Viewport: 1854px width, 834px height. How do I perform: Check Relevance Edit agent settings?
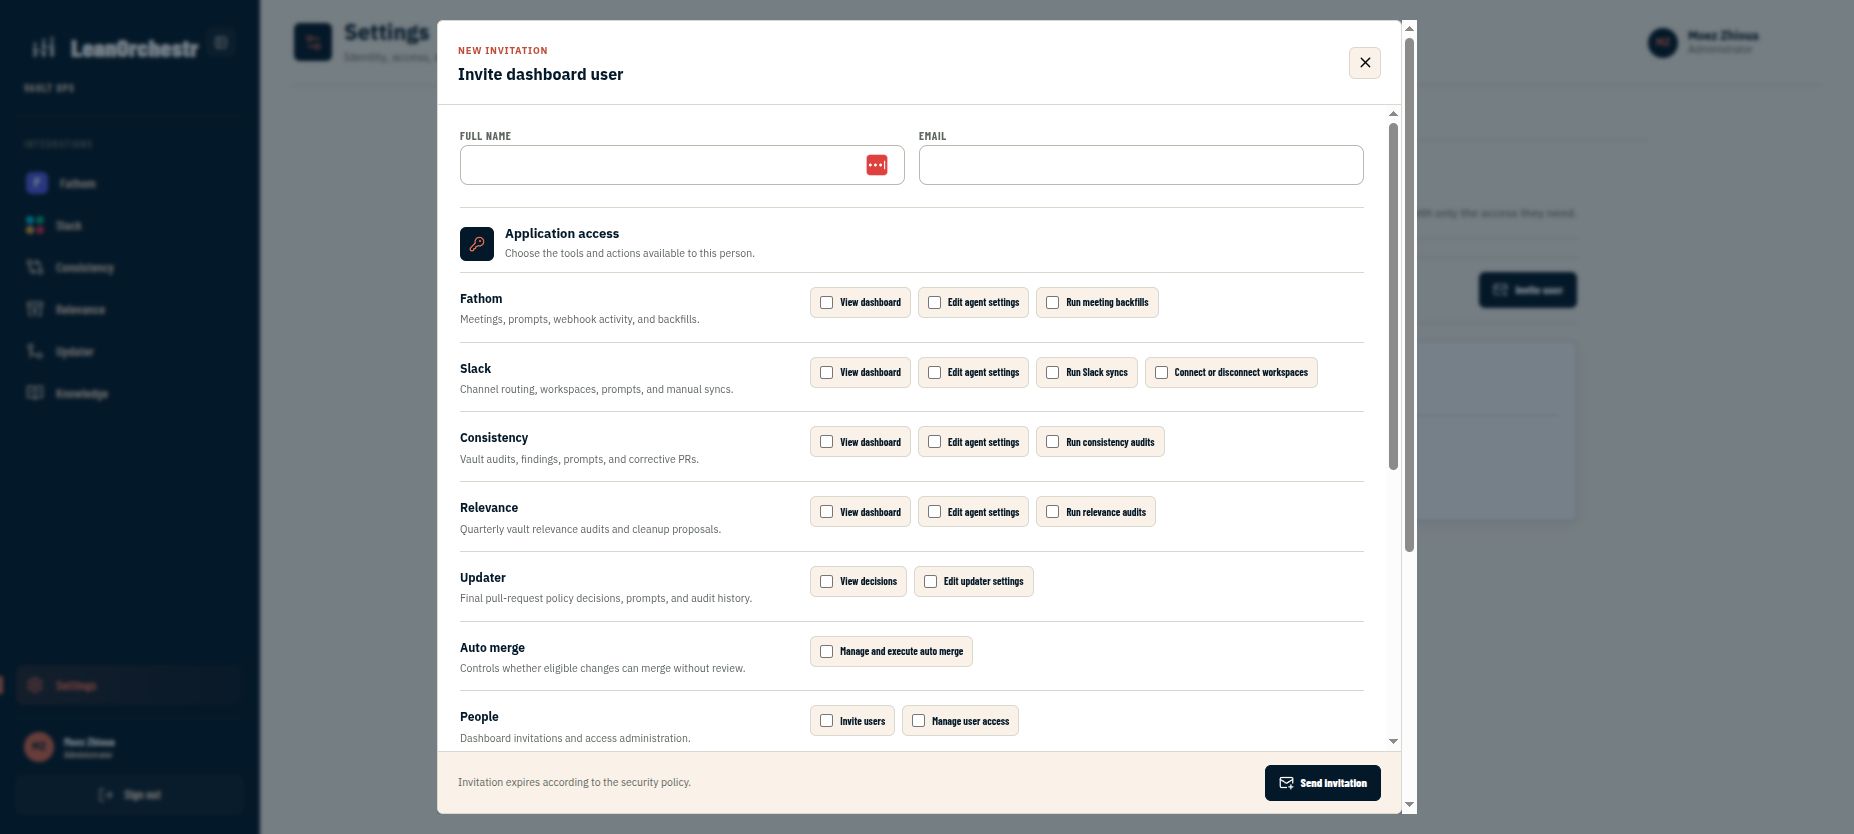click(x=934, y=512)
